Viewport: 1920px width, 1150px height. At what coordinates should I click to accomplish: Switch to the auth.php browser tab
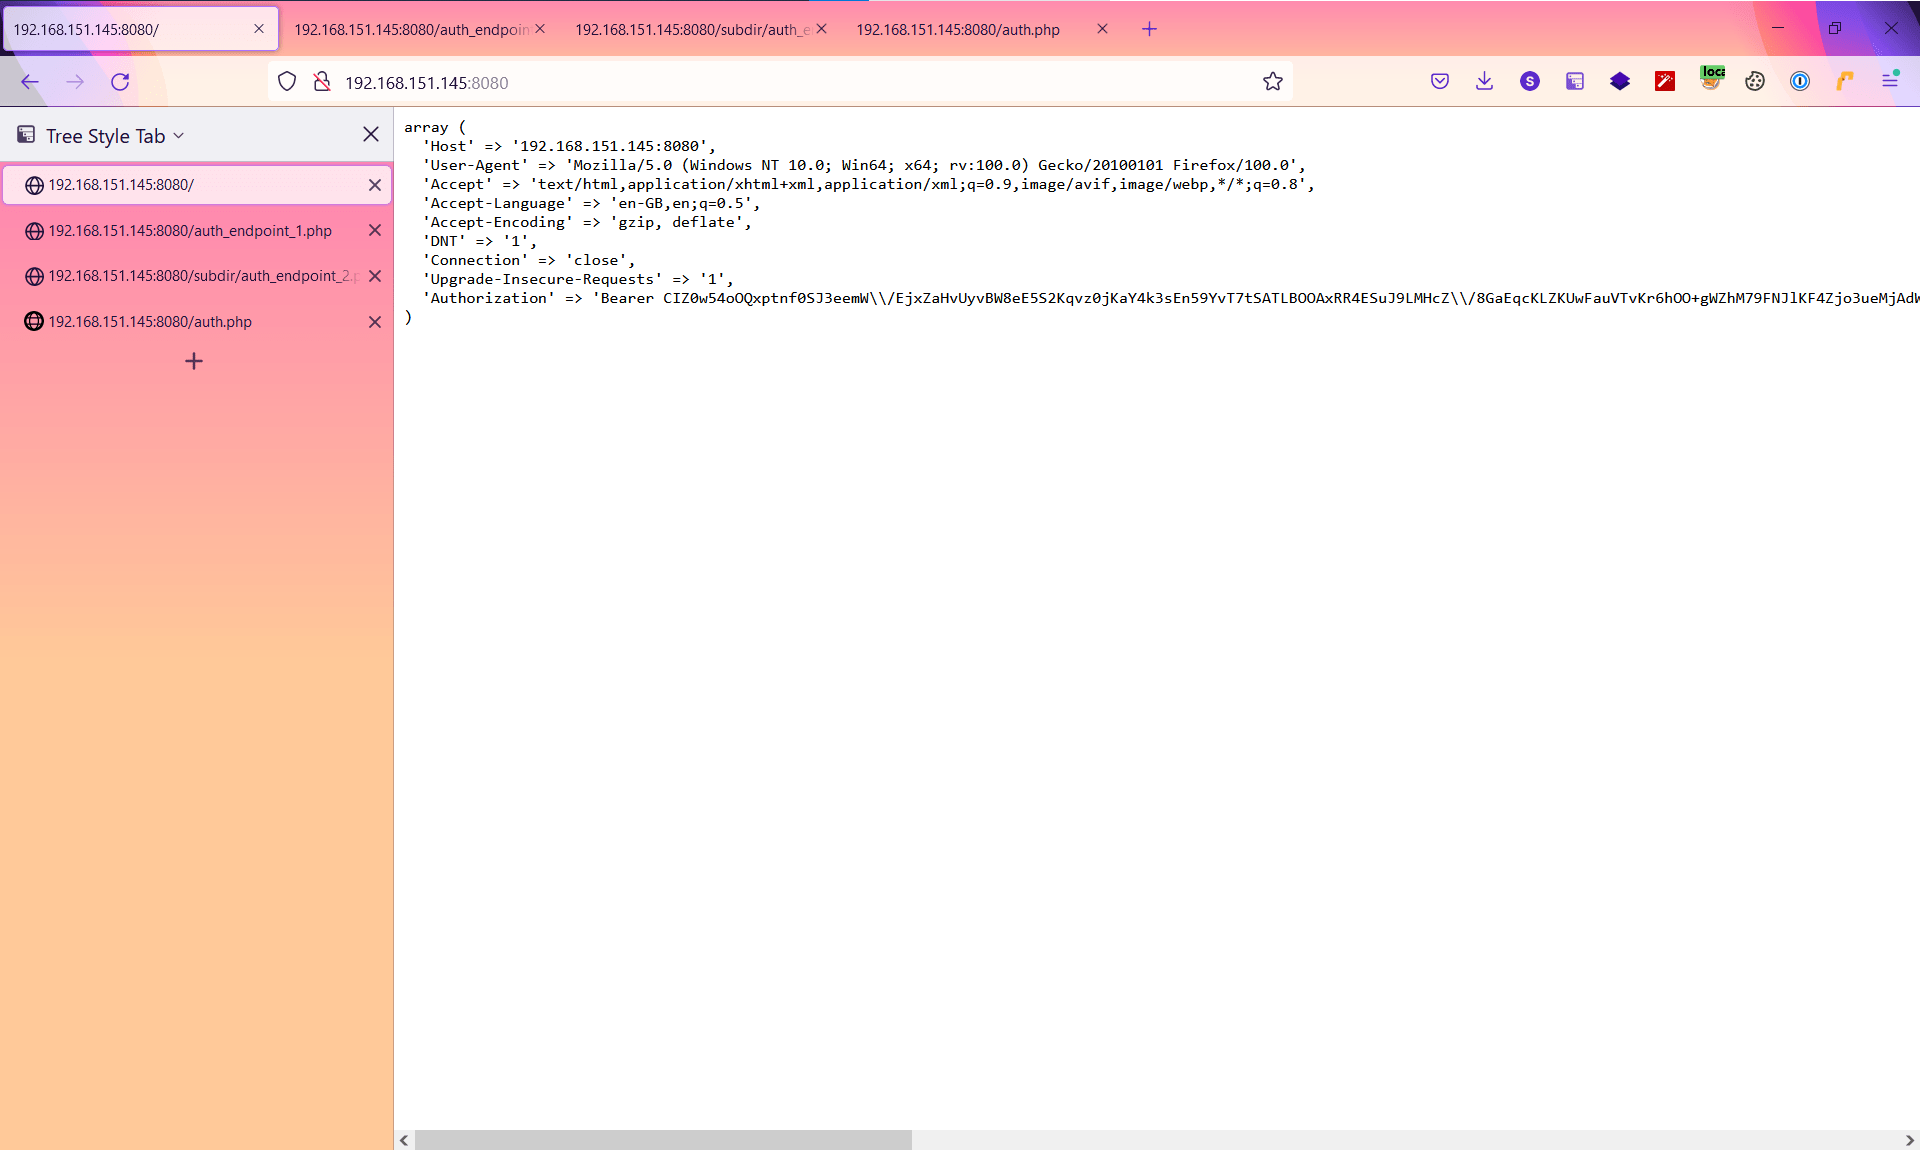tap(957, 30)
